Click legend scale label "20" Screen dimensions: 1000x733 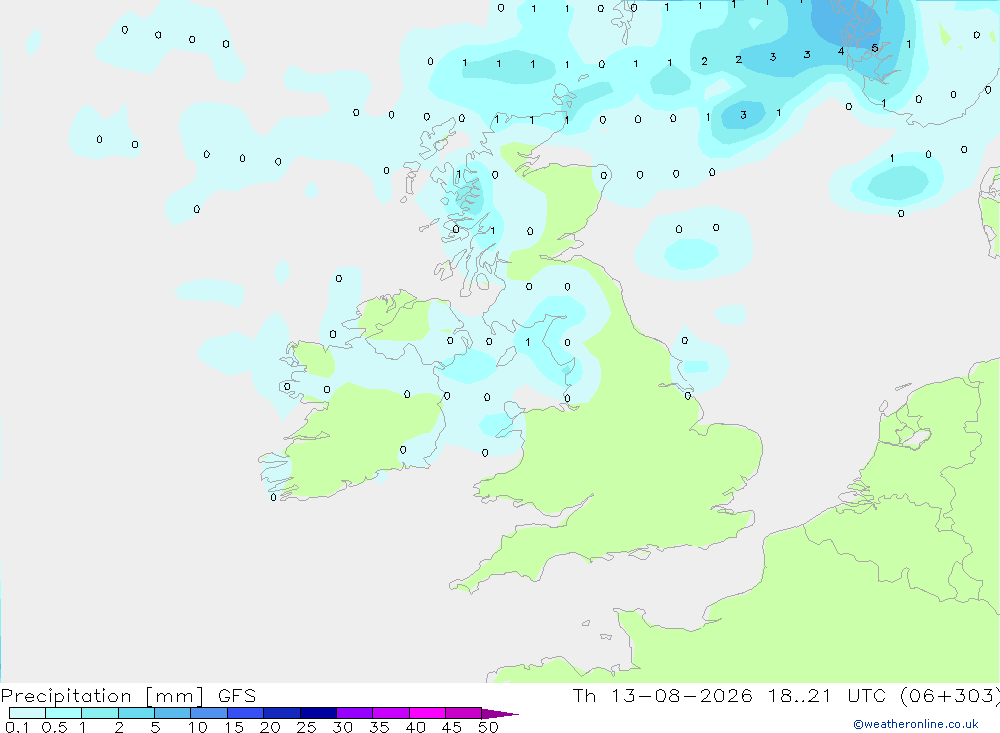tap(270, 727)
